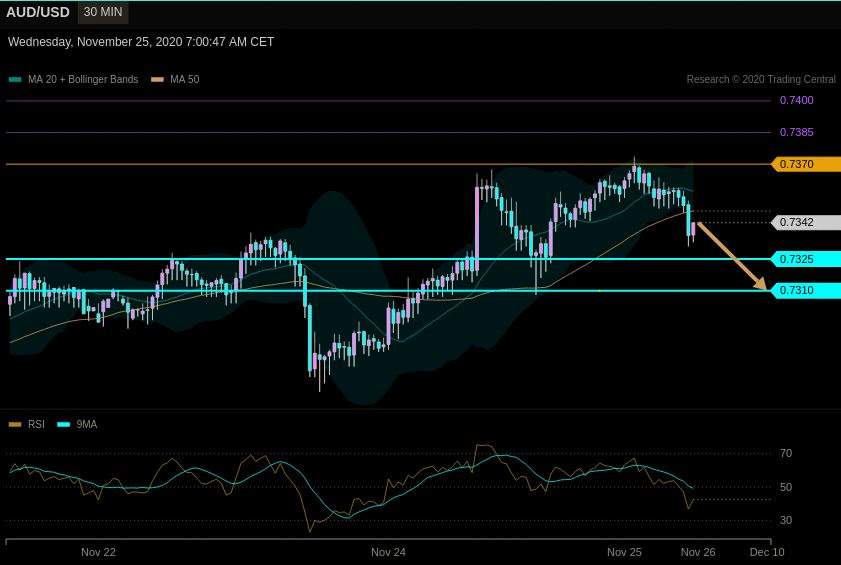Screen dimensions: 841x565
Task: Click the Nov 22 date axis label
Action: (x=98, y=552)
